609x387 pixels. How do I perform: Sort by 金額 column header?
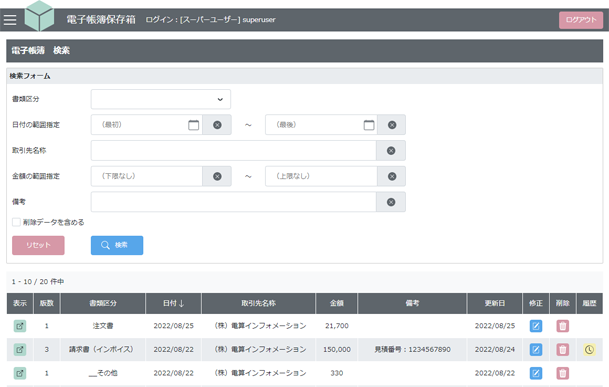click(336, 303)
